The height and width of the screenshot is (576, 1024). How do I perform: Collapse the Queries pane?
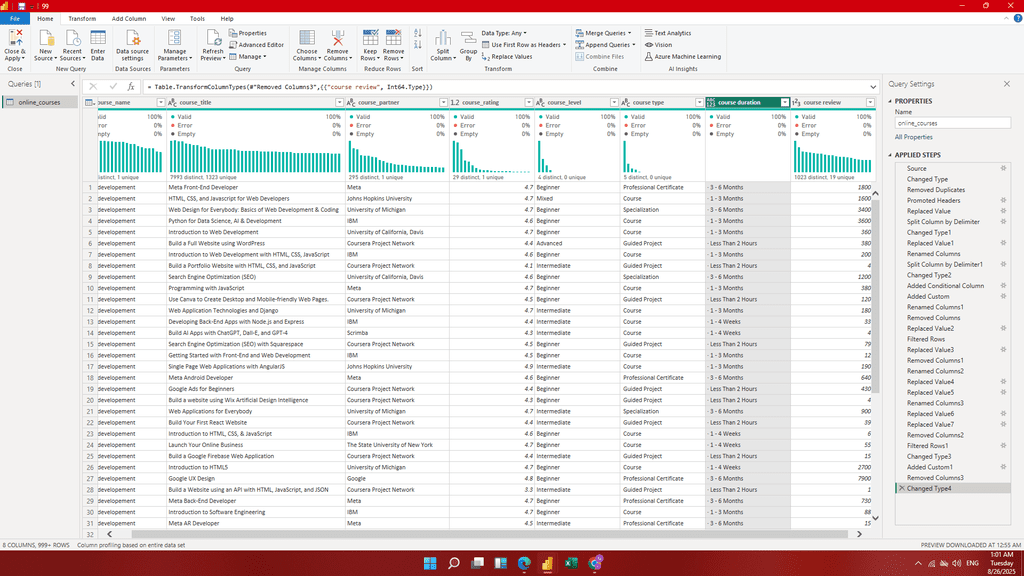[x=72, y=84]
